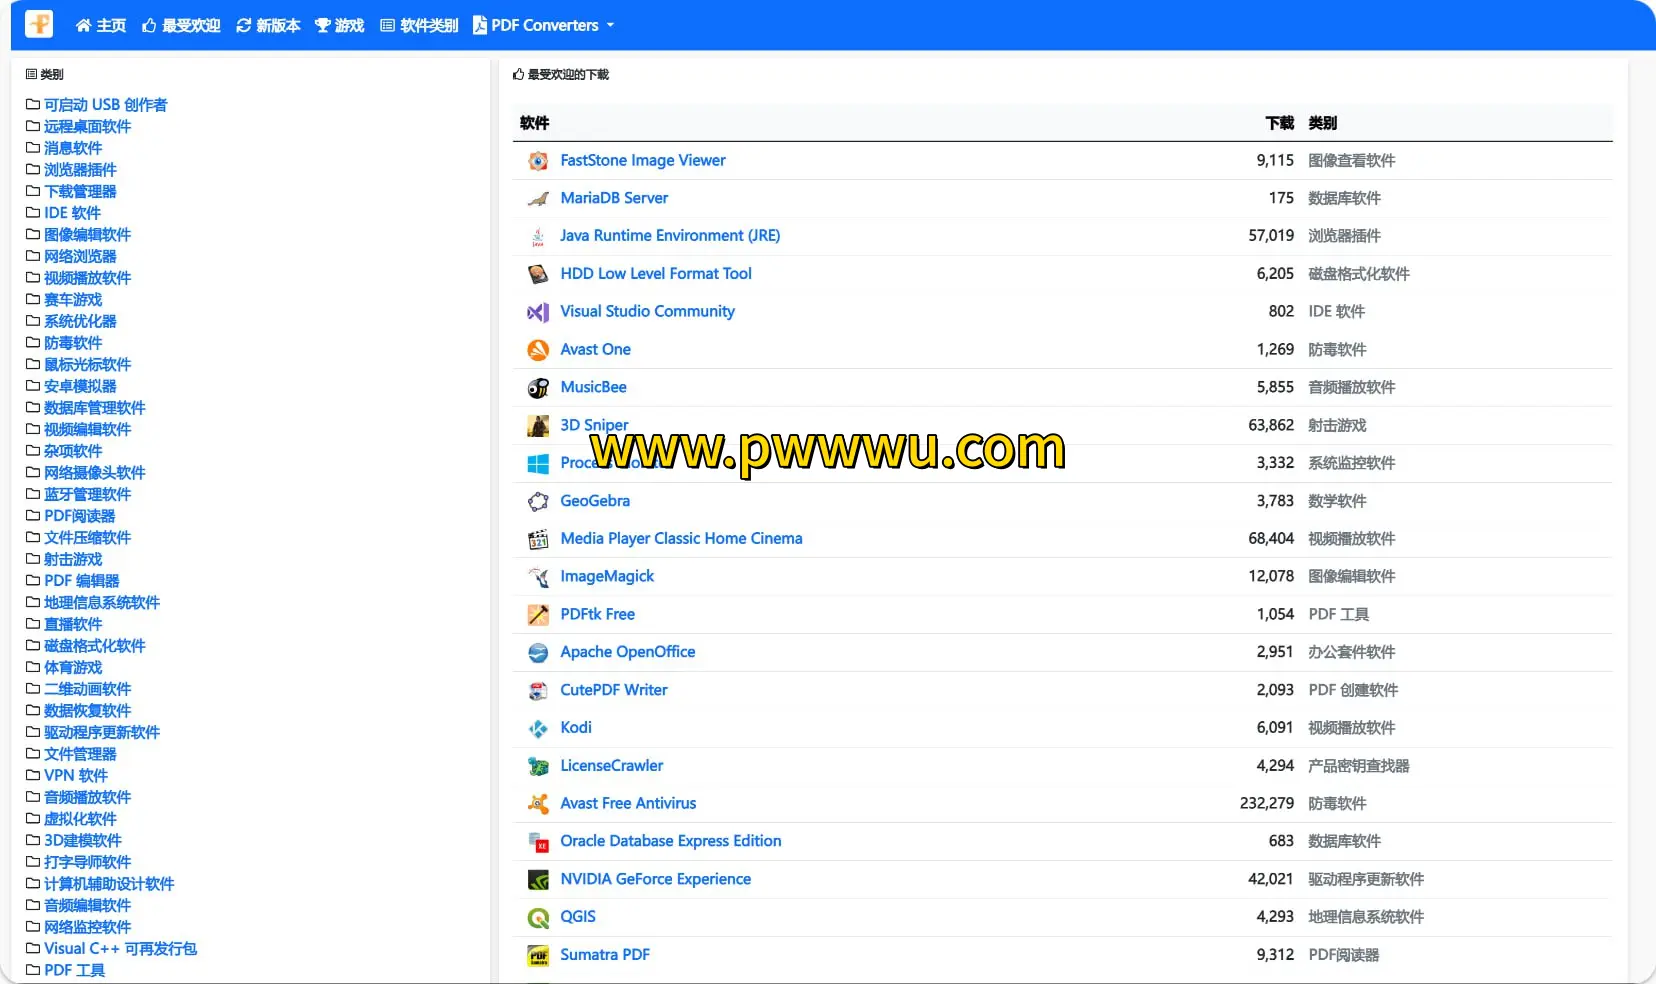The image size is (1656, 984).
Task: Select the NVIDIA GeForce Experience icon
Action: click(x=538, y=879)
